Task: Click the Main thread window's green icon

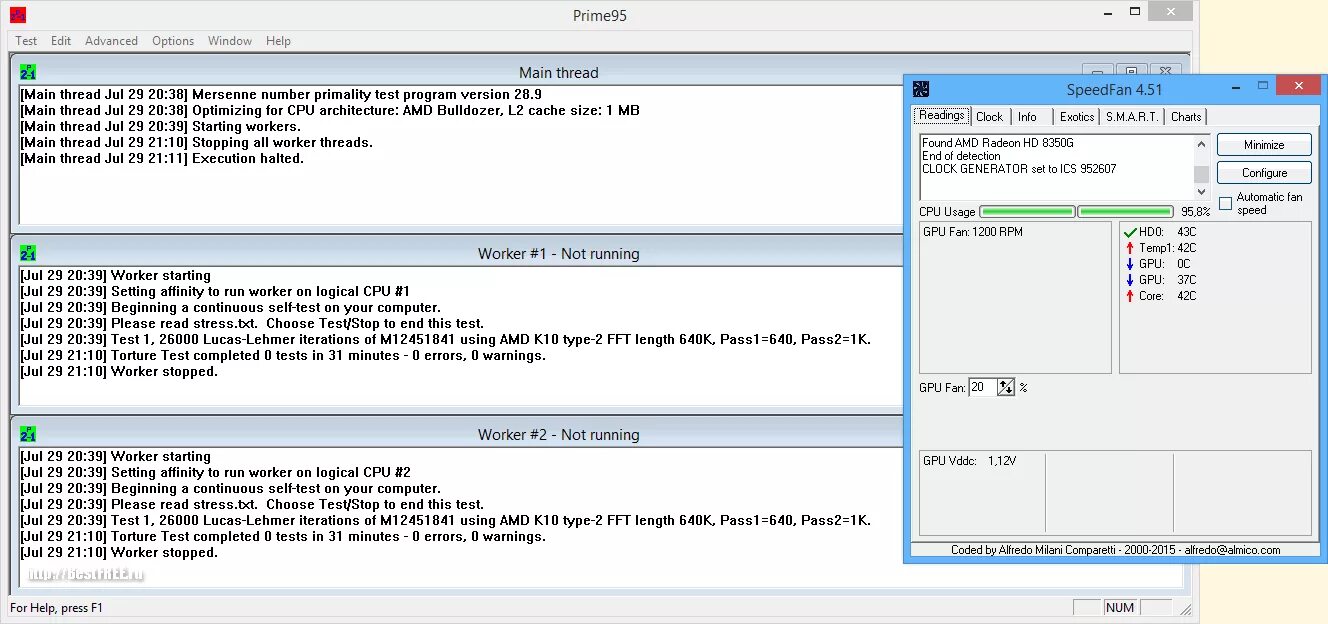Action: pyautogui.click(x=28, y=72)
